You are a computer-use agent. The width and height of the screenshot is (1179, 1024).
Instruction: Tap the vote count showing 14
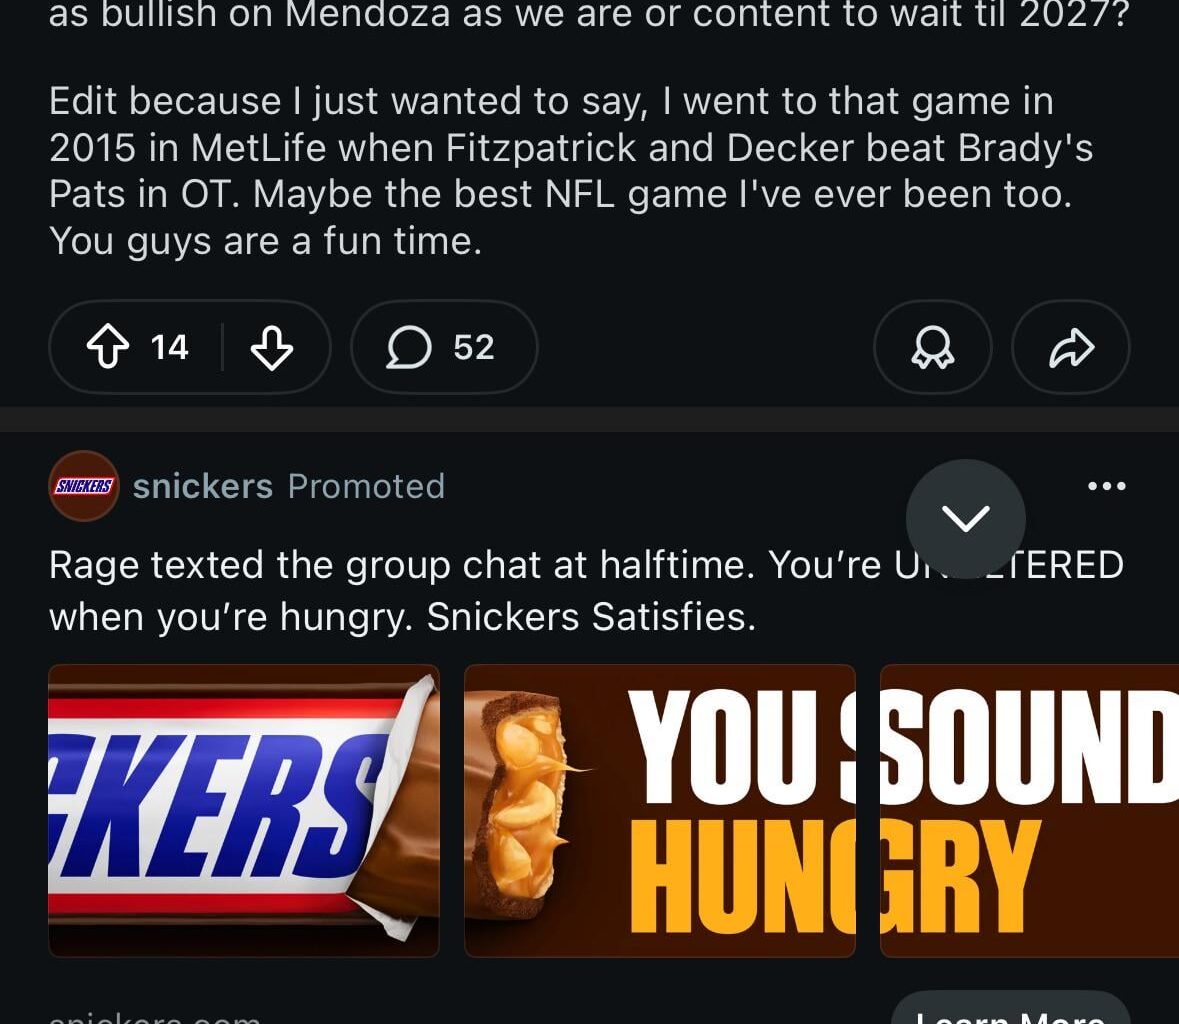click(169, 348)
